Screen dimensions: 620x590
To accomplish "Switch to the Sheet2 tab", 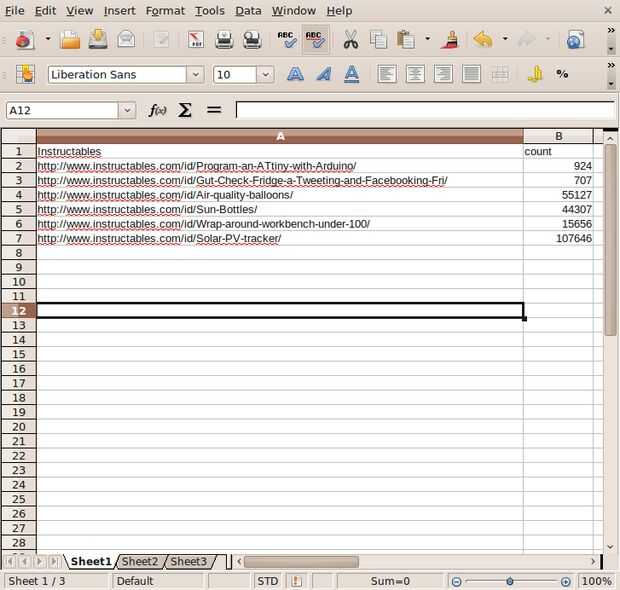I will [x=140, y=562].
